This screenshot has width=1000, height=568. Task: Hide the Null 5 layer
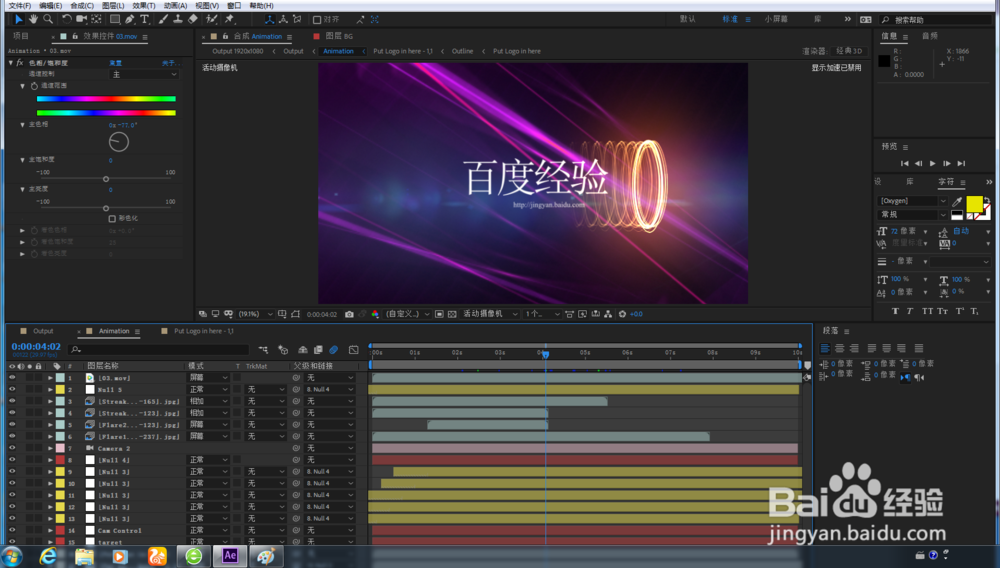coord(11,389)
